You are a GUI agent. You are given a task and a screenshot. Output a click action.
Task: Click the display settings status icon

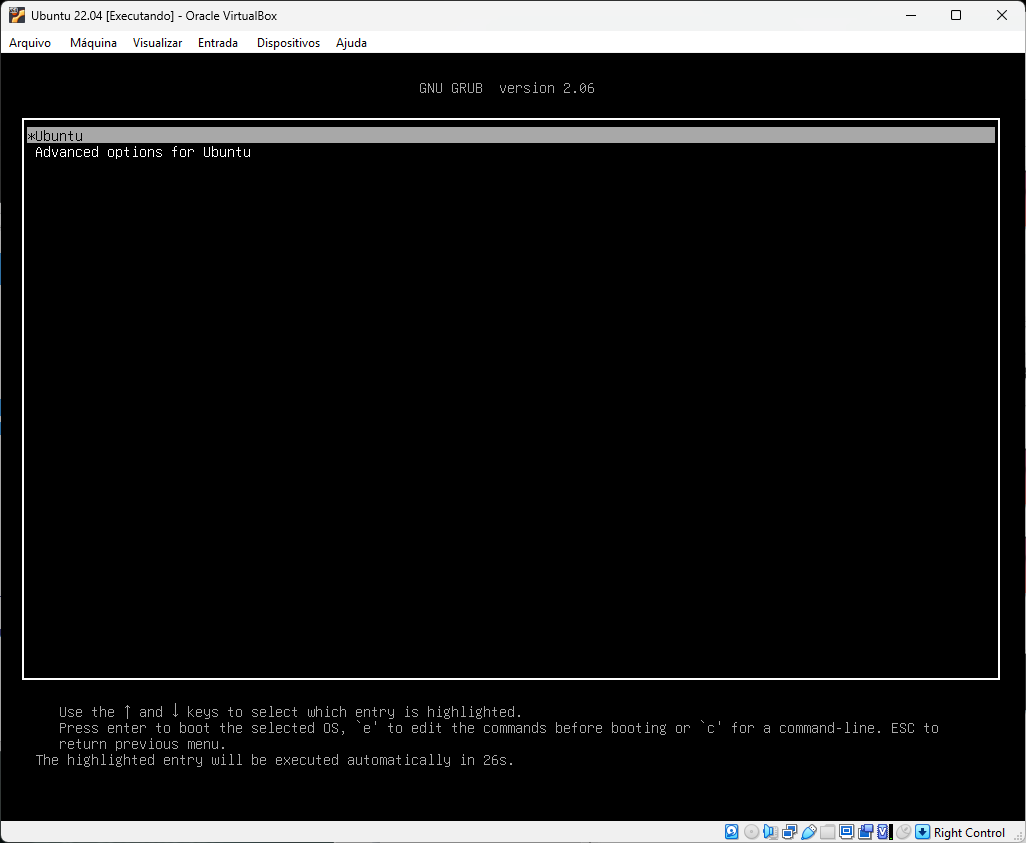point(847,832)
